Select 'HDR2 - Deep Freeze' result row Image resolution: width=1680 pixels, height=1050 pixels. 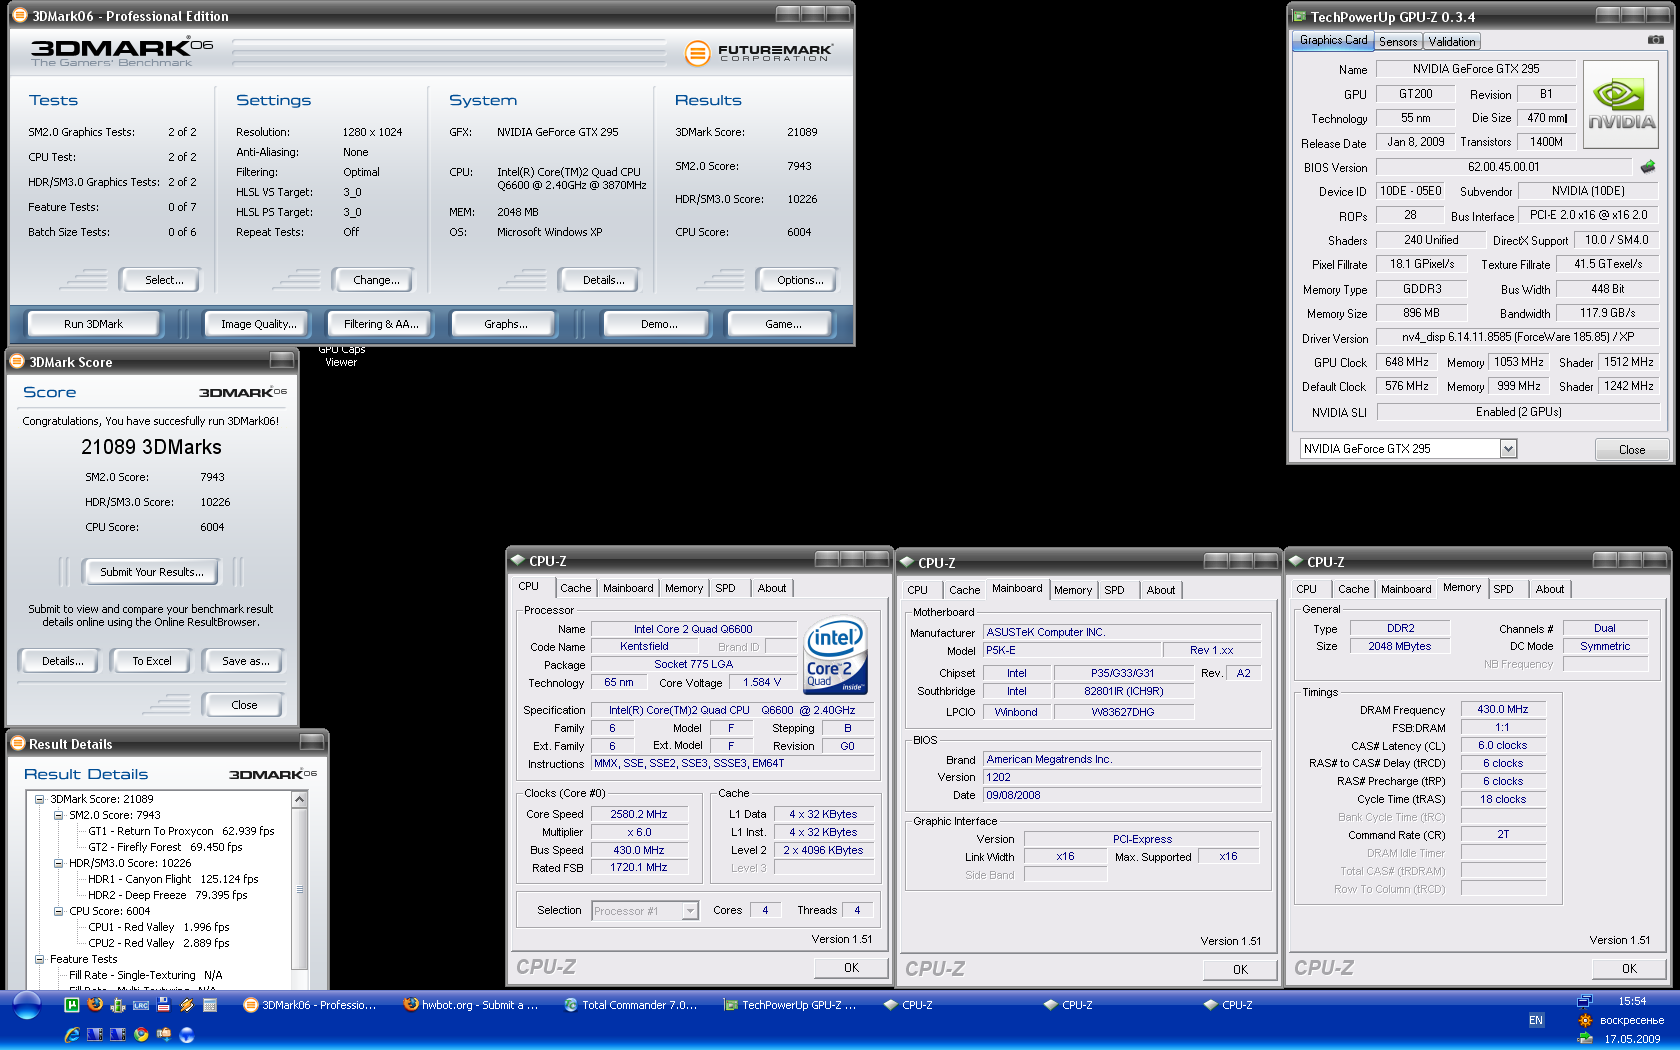click(167, 895)
